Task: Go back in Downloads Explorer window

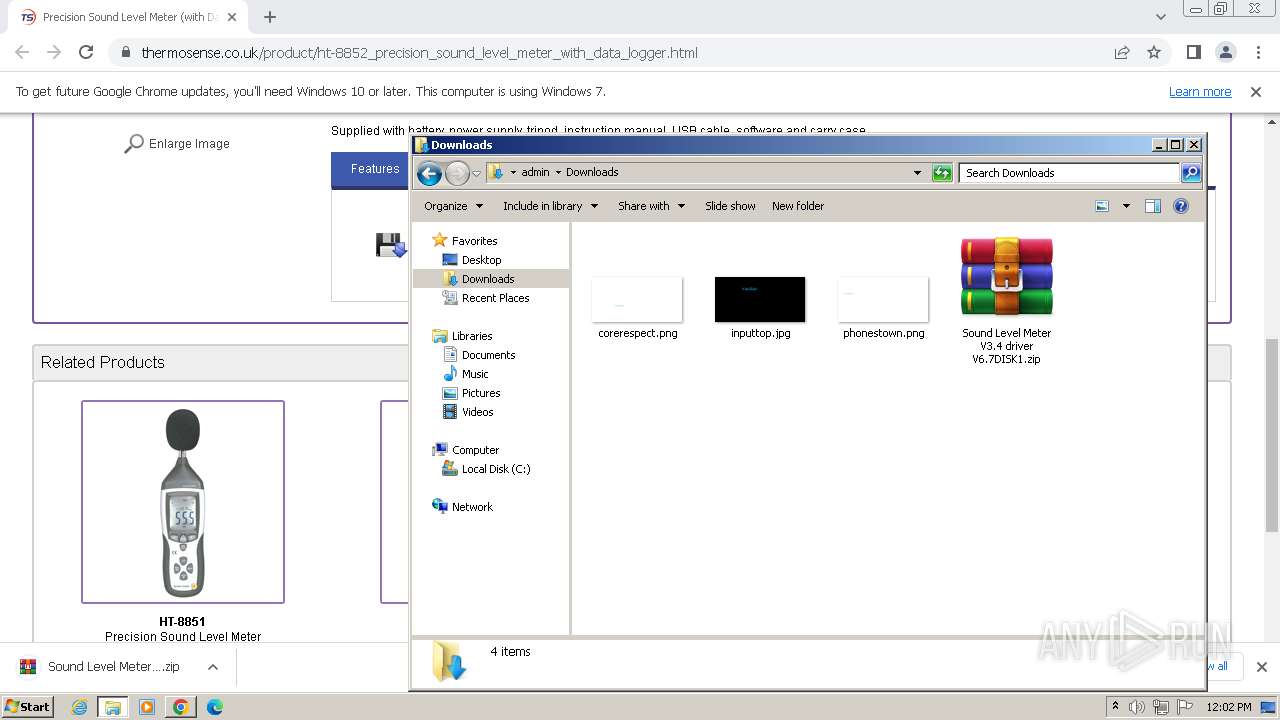Action: tap(429, 173)
